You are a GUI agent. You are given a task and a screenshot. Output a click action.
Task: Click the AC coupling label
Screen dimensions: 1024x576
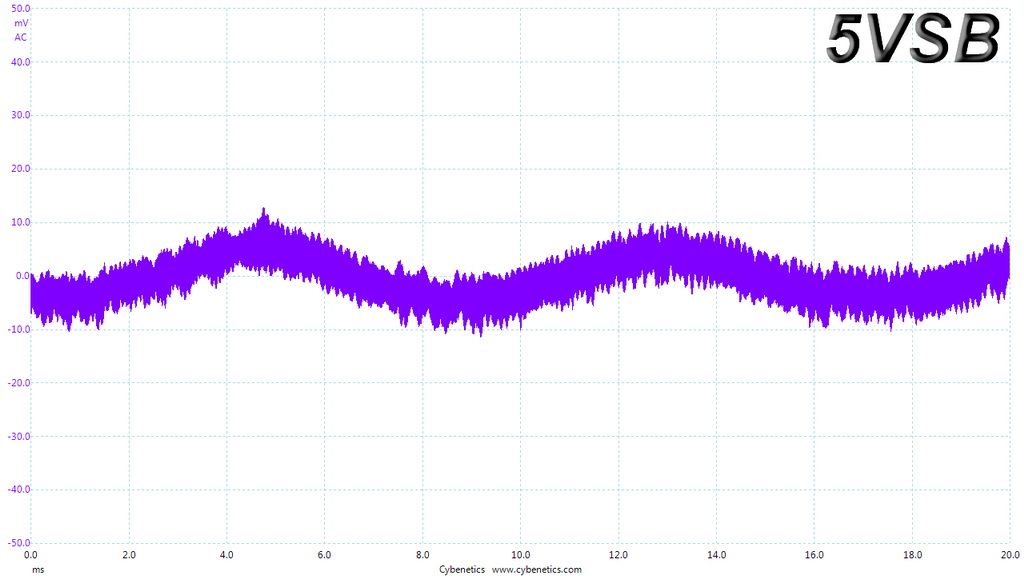21,37
